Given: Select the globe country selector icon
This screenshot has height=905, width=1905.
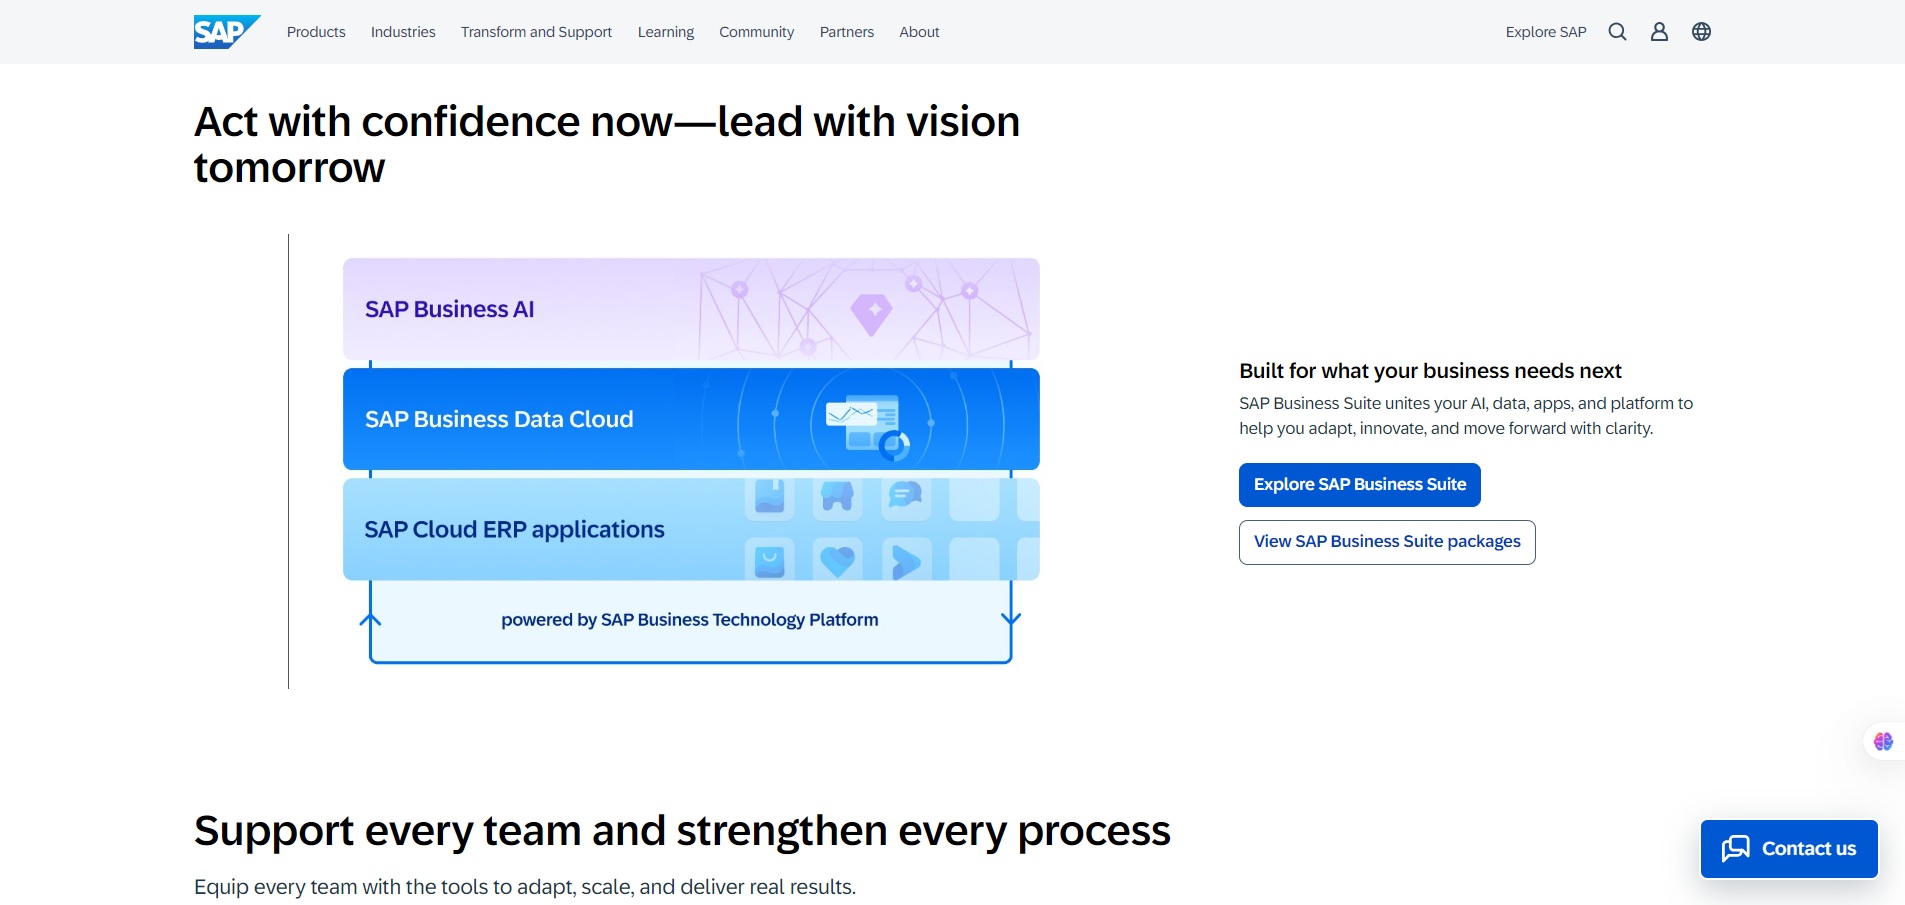Looking at the screenshot, I should tap(1701, 32).
